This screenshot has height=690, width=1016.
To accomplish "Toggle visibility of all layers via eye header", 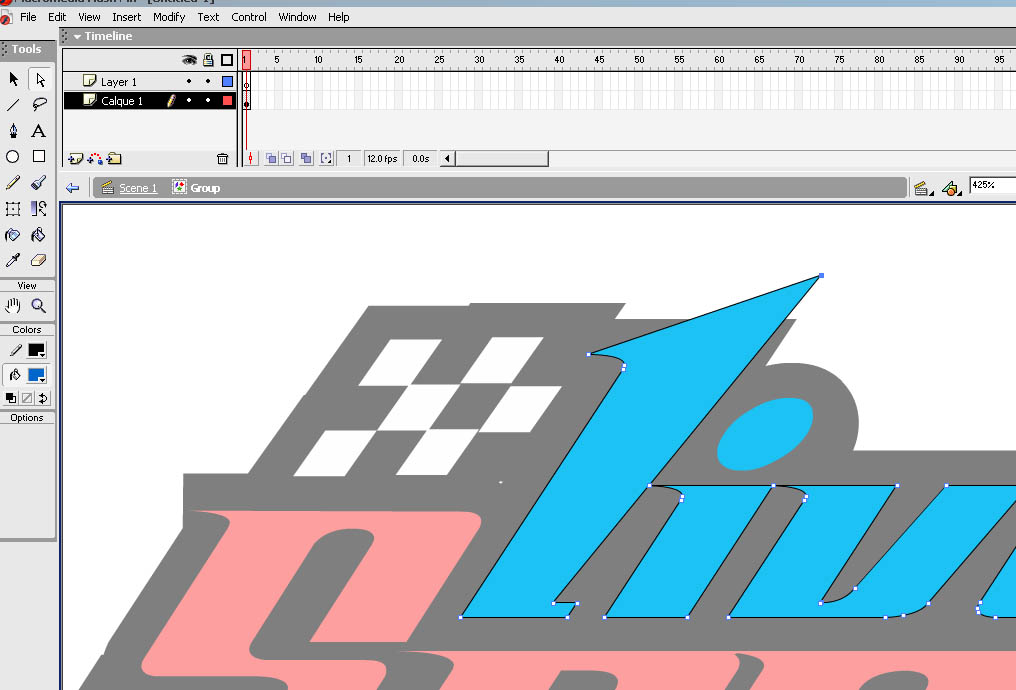I will tap(189, 60).
